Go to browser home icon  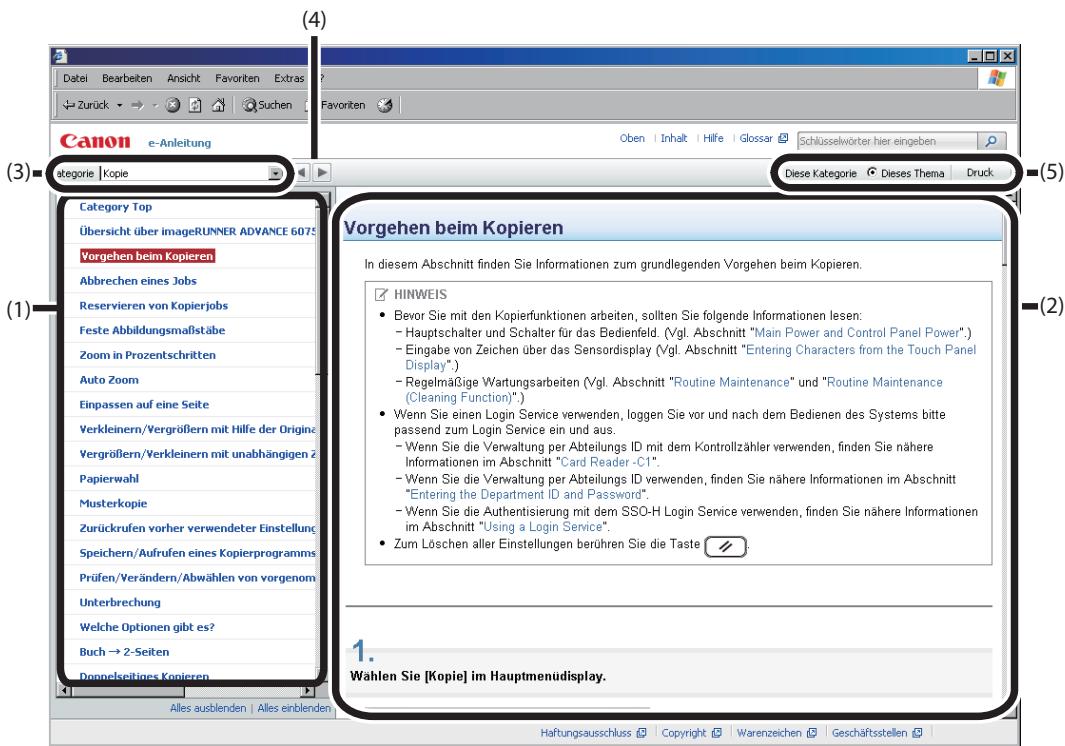click(x=218, y=105)
